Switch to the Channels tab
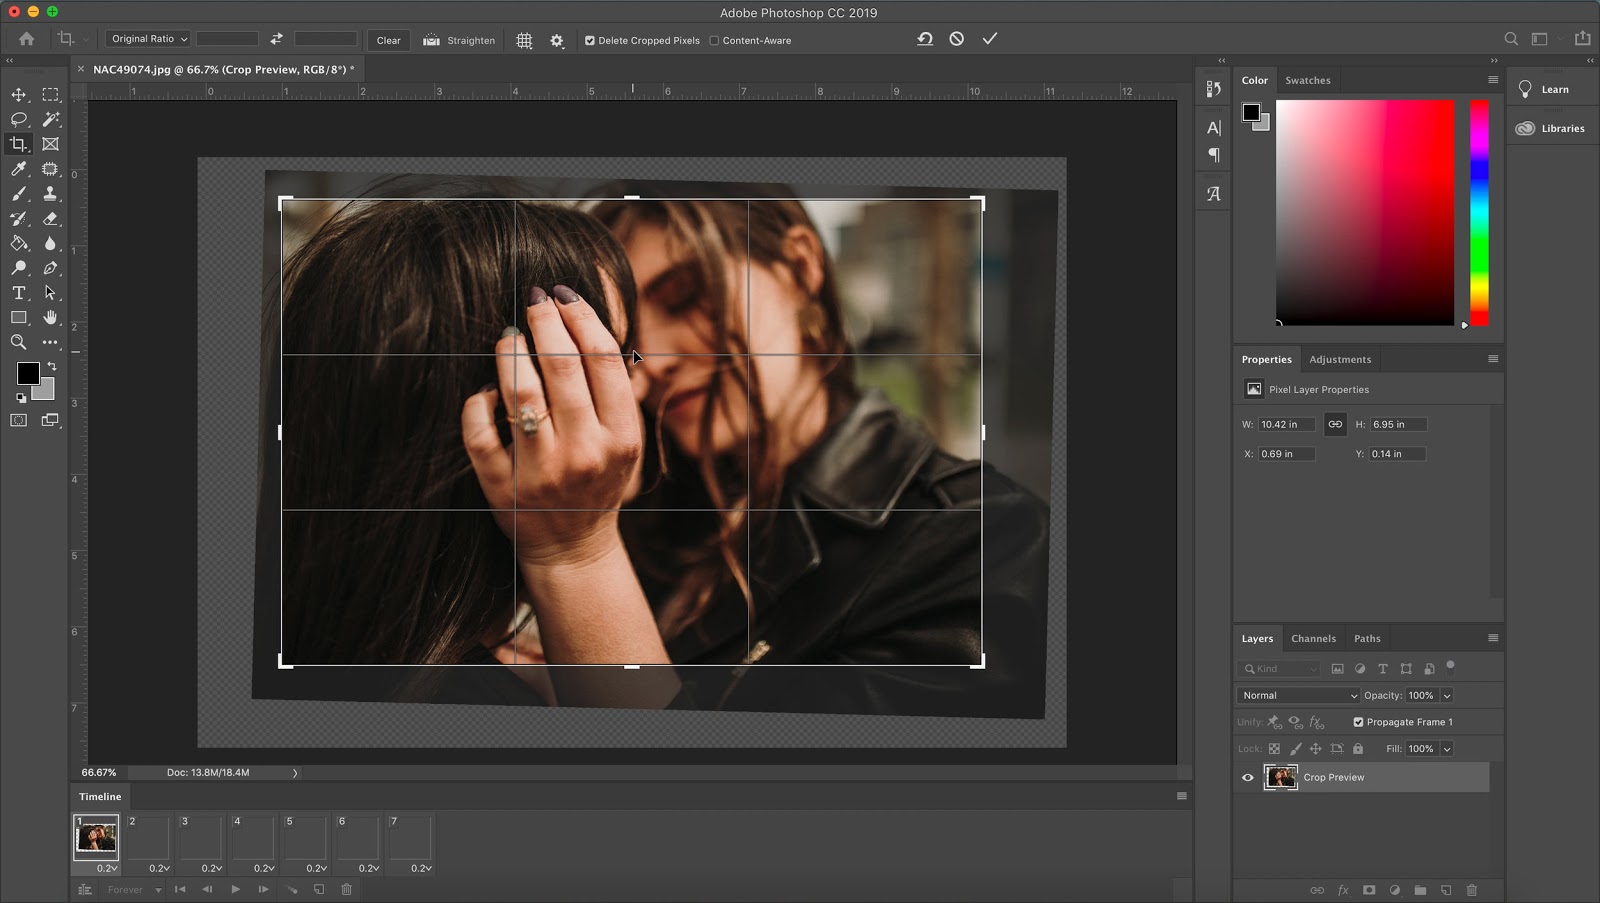This screenshot has width=1600, height=903. coord(1313,638)
